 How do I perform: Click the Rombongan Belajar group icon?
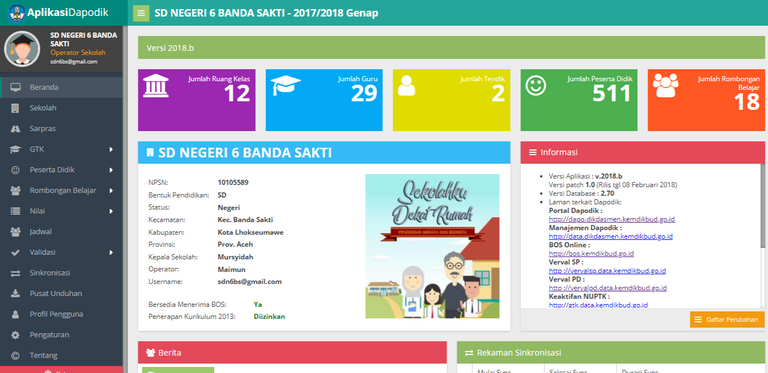16,190
